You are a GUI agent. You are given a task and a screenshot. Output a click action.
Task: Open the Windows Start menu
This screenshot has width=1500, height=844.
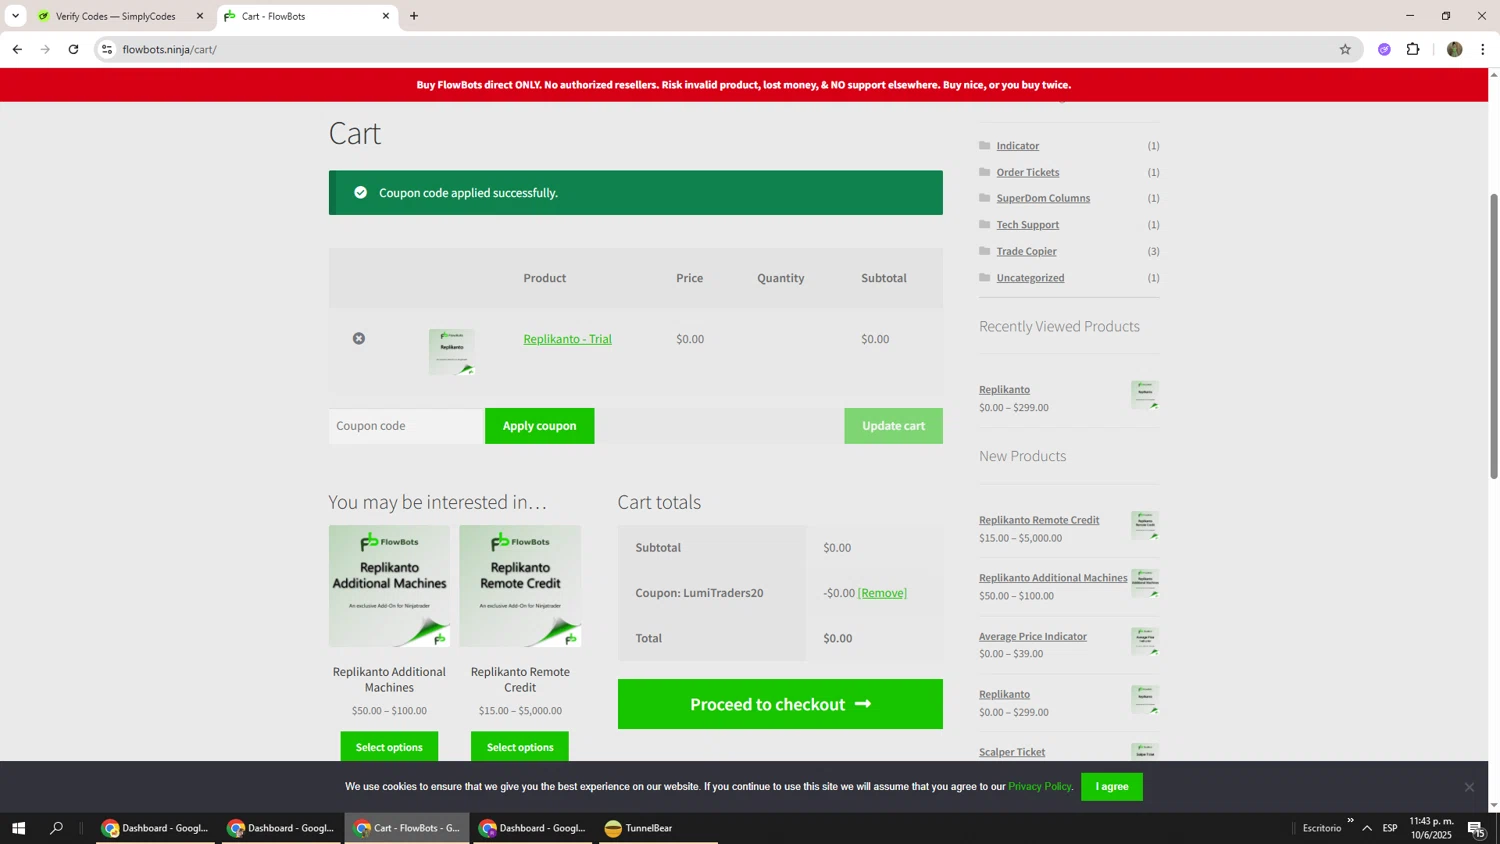click(x=17, y=828)
